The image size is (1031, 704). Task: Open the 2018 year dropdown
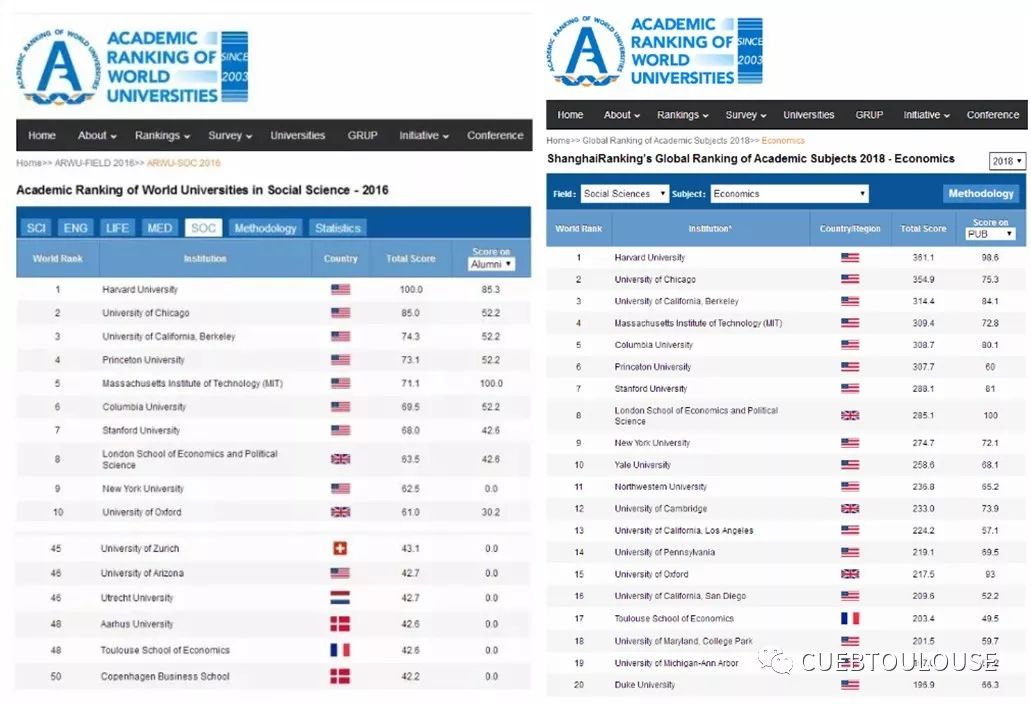point(1007,161)
